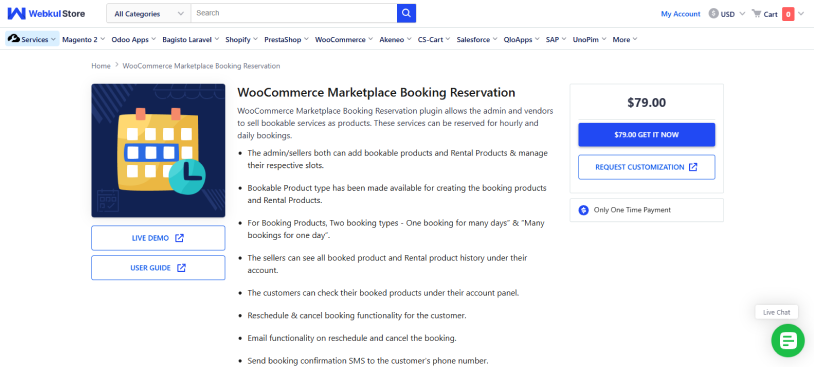Screen dimensions: 814x367
Task: Open the shopping cart icon
Action: point(756,13)
